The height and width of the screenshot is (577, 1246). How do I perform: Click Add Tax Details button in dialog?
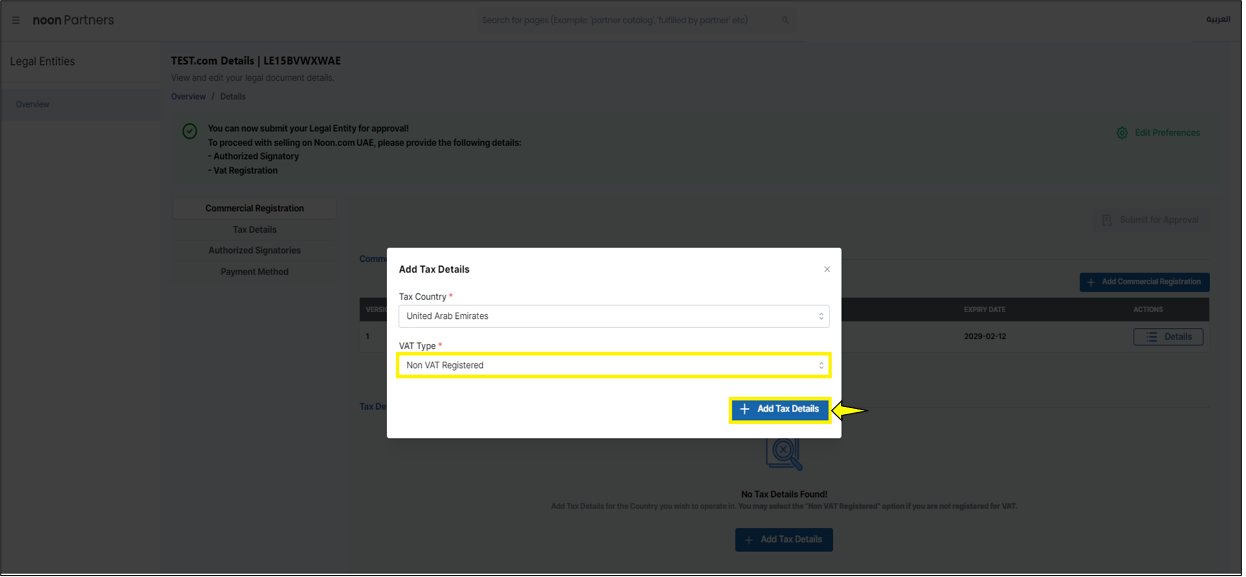click(x=780, y=409)
